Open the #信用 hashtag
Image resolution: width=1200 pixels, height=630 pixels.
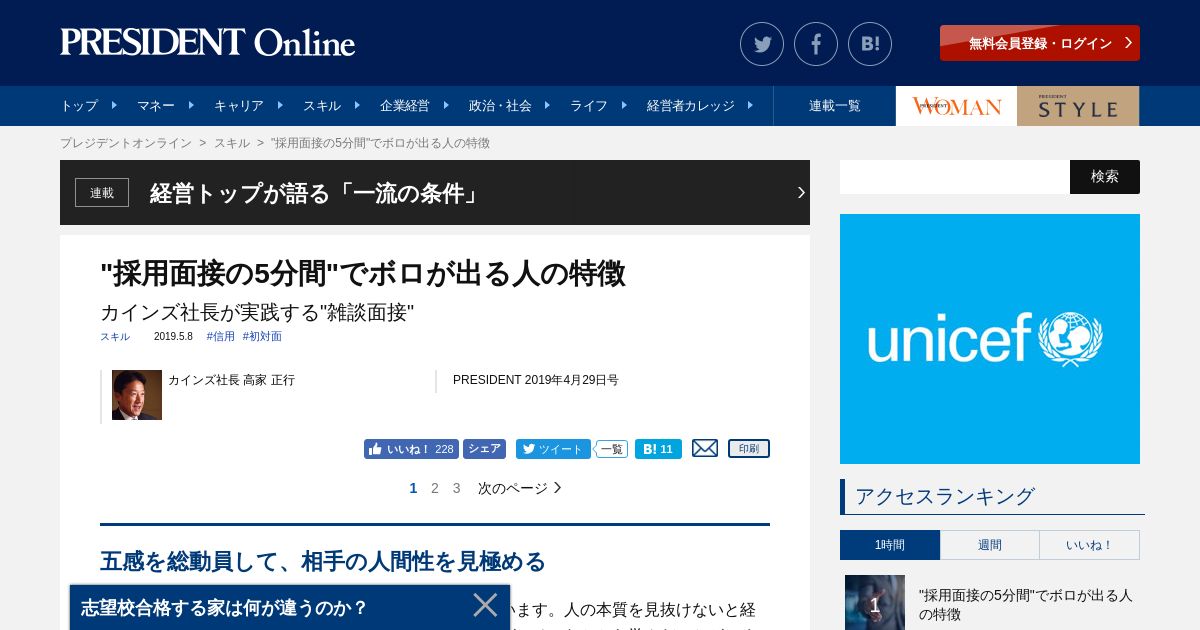click(221, 337)
